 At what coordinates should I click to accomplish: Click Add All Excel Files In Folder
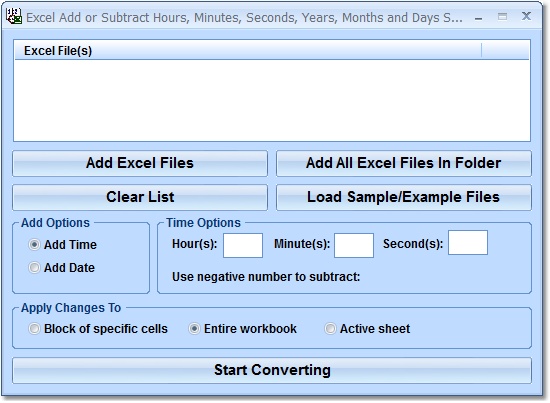coord(404,163)
